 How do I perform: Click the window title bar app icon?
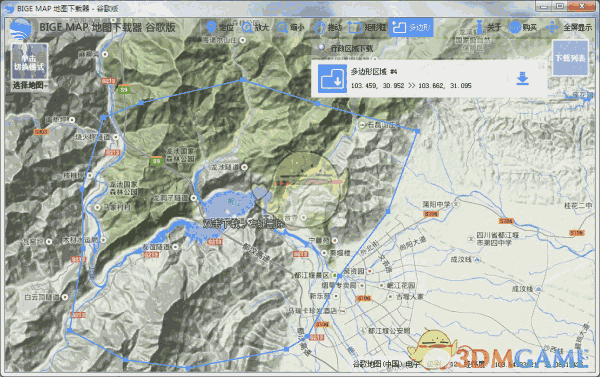click(x=8, y=8)
